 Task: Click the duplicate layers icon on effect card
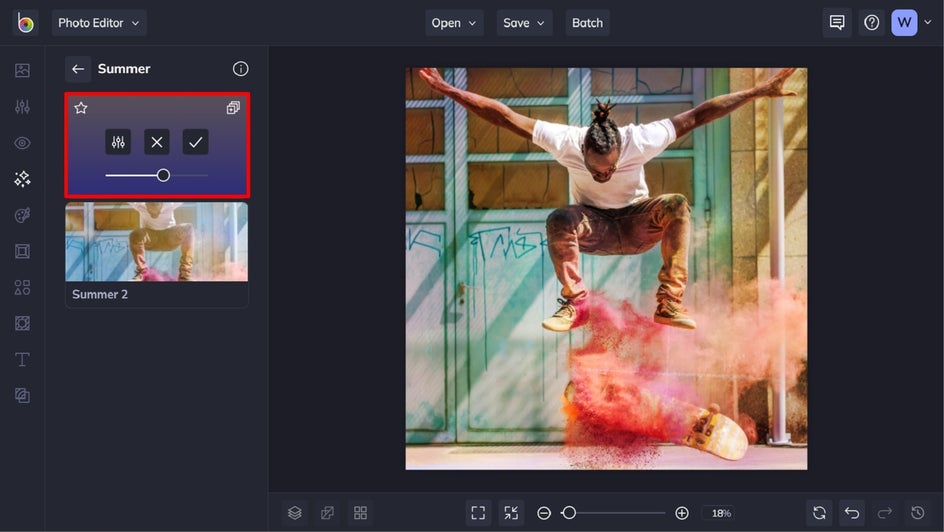click(x=233, y=108)
